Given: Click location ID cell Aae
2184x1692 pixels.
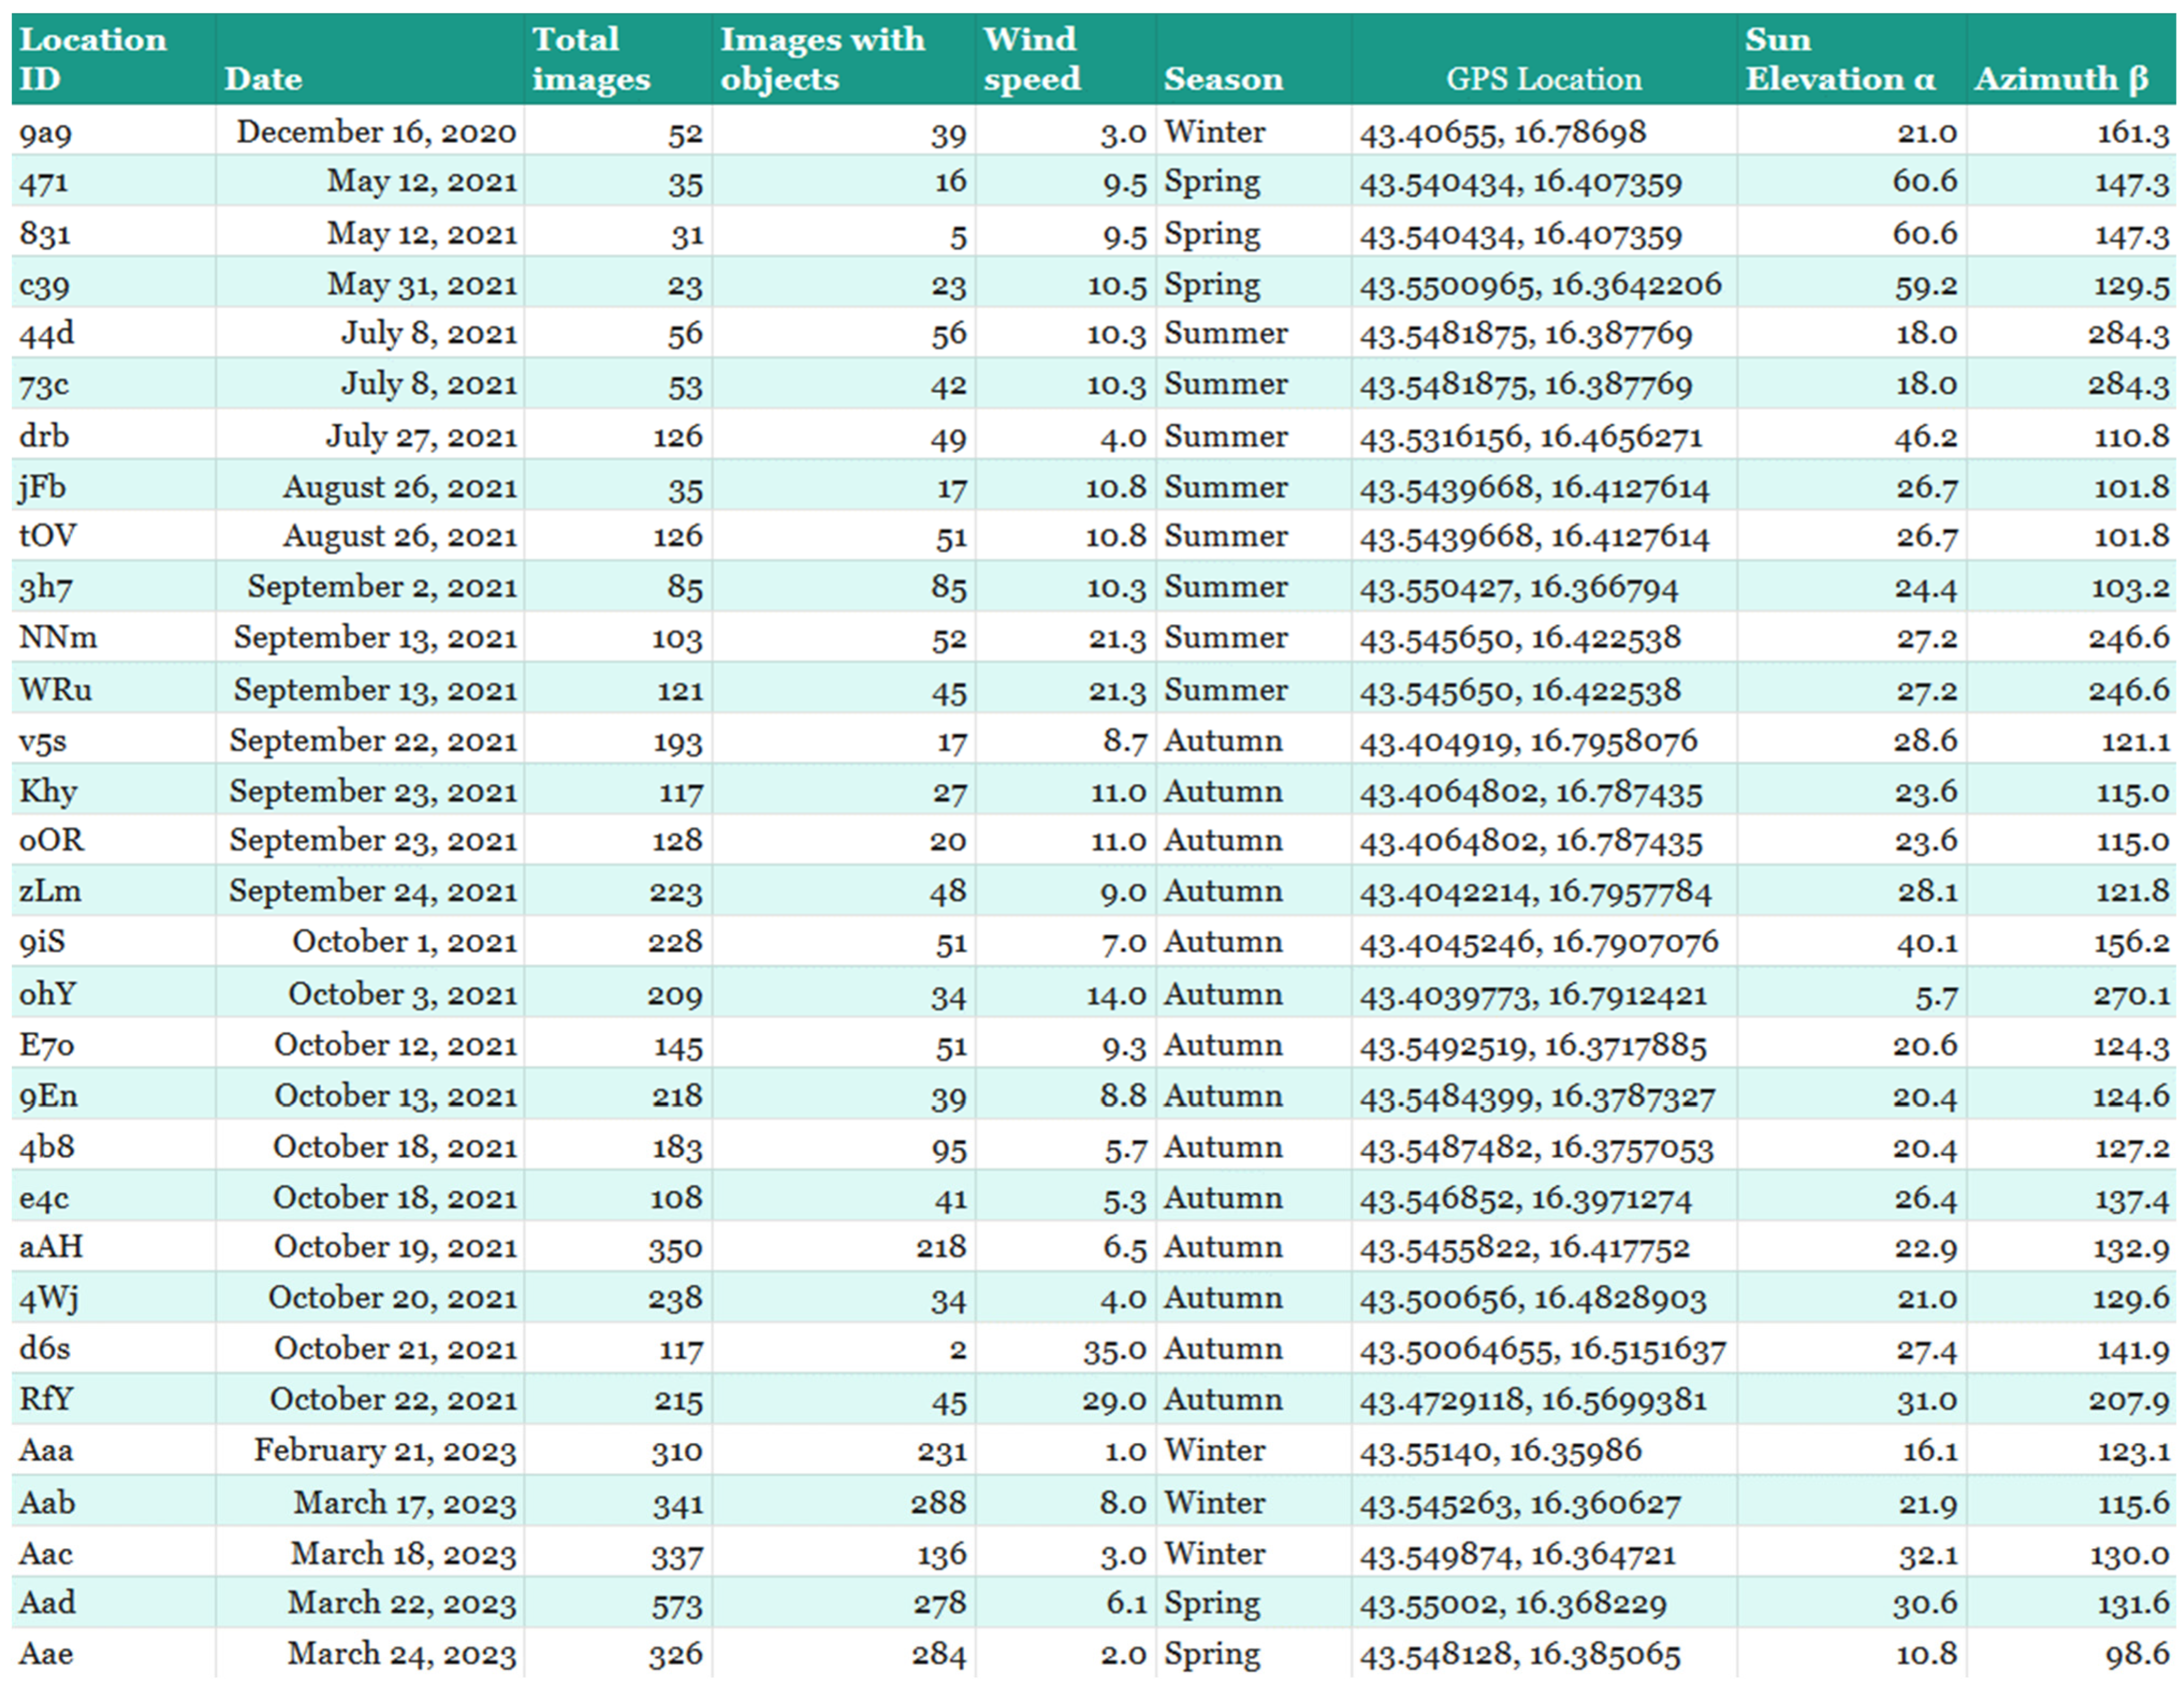Looking at the screenshot, I should [x=46, y=1654].
